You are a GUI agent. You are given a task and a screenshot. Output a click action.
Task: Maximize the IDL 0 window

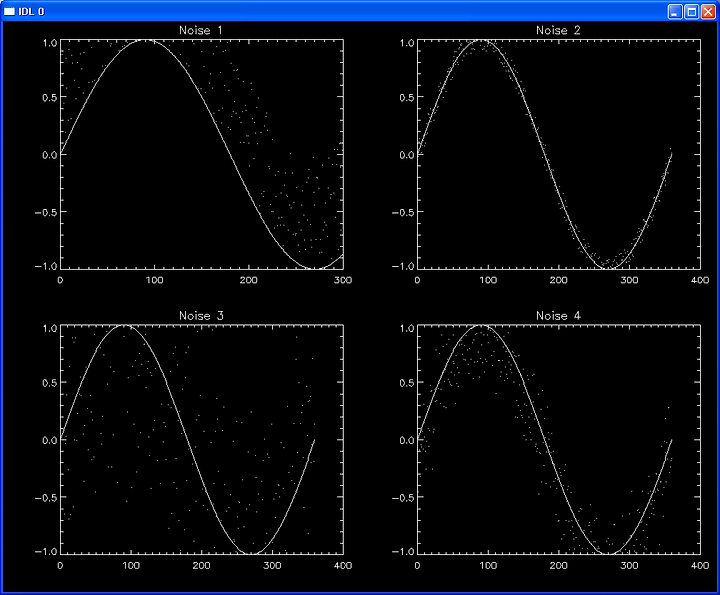[x=691, y=11]
